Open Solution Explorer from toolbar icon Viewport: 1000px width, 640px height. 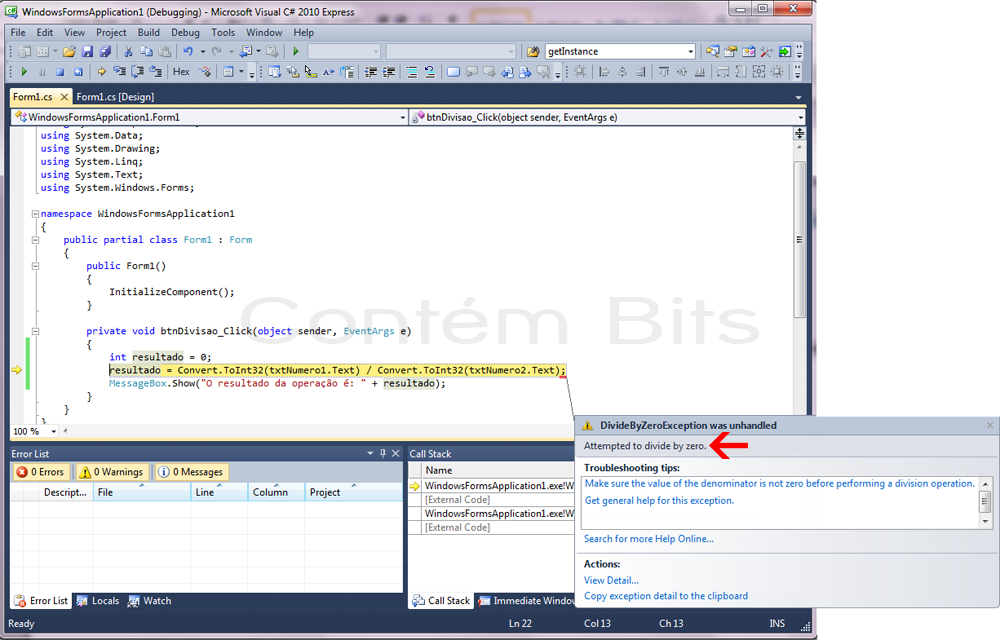pyautogui.click(x=712, y=52)
